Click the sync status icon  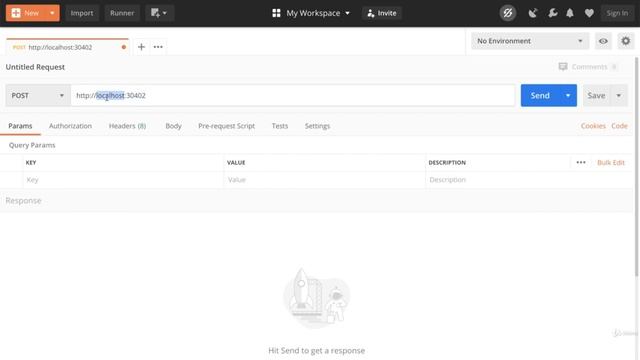pos(508,13)
